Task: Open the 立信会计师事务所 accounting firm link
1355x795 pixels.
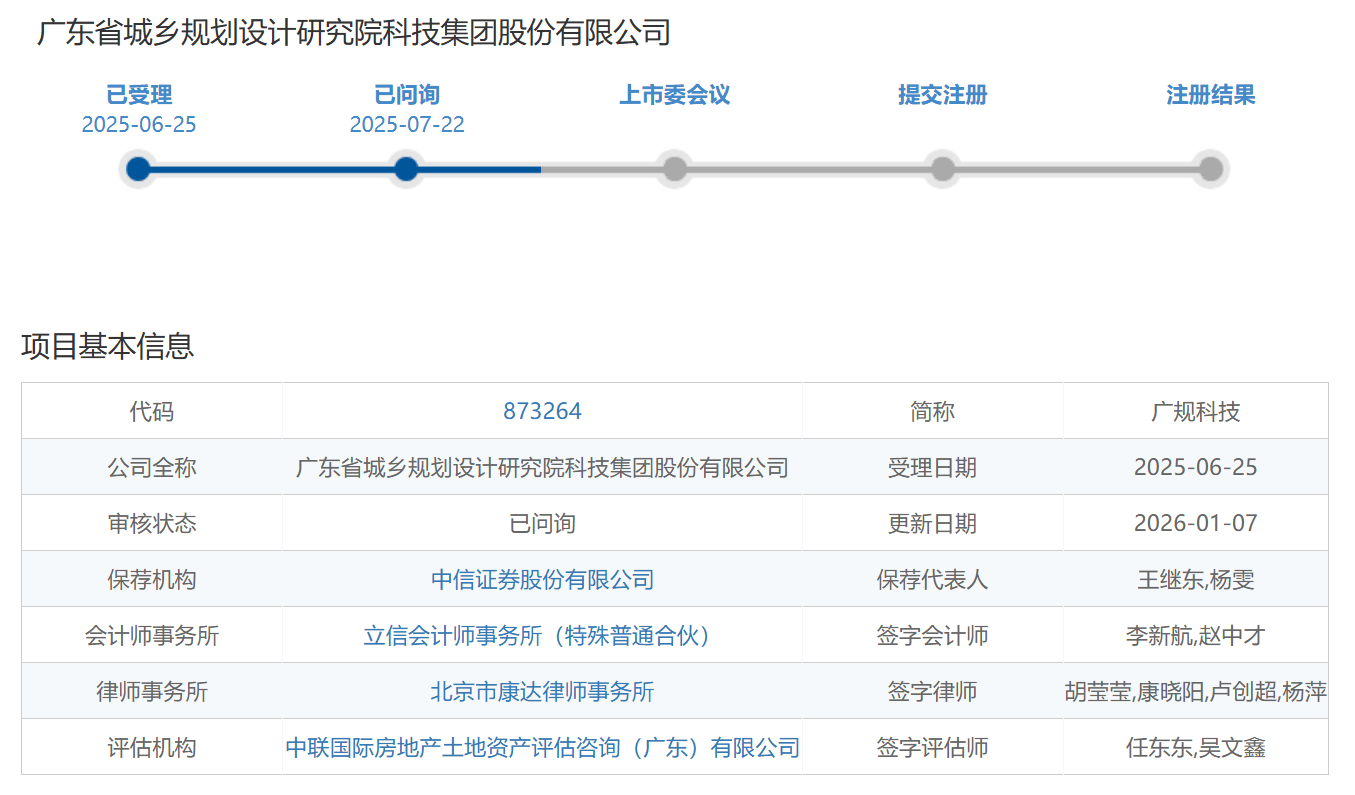Action: [x=542, y=635]
